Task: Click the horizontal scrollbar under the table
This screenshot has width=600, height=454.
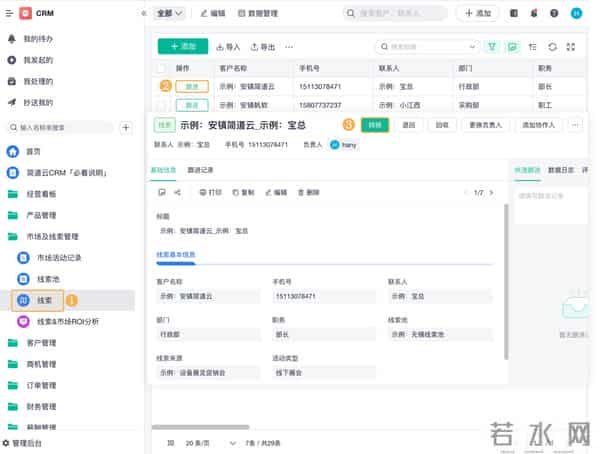Action: [x=201, y=427]
